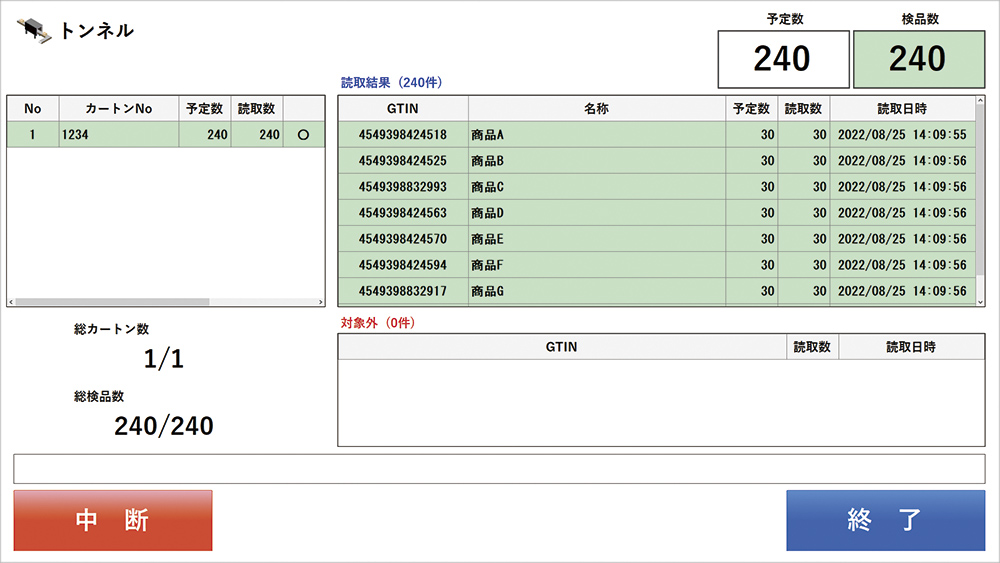Click product name 商品C

488,187
